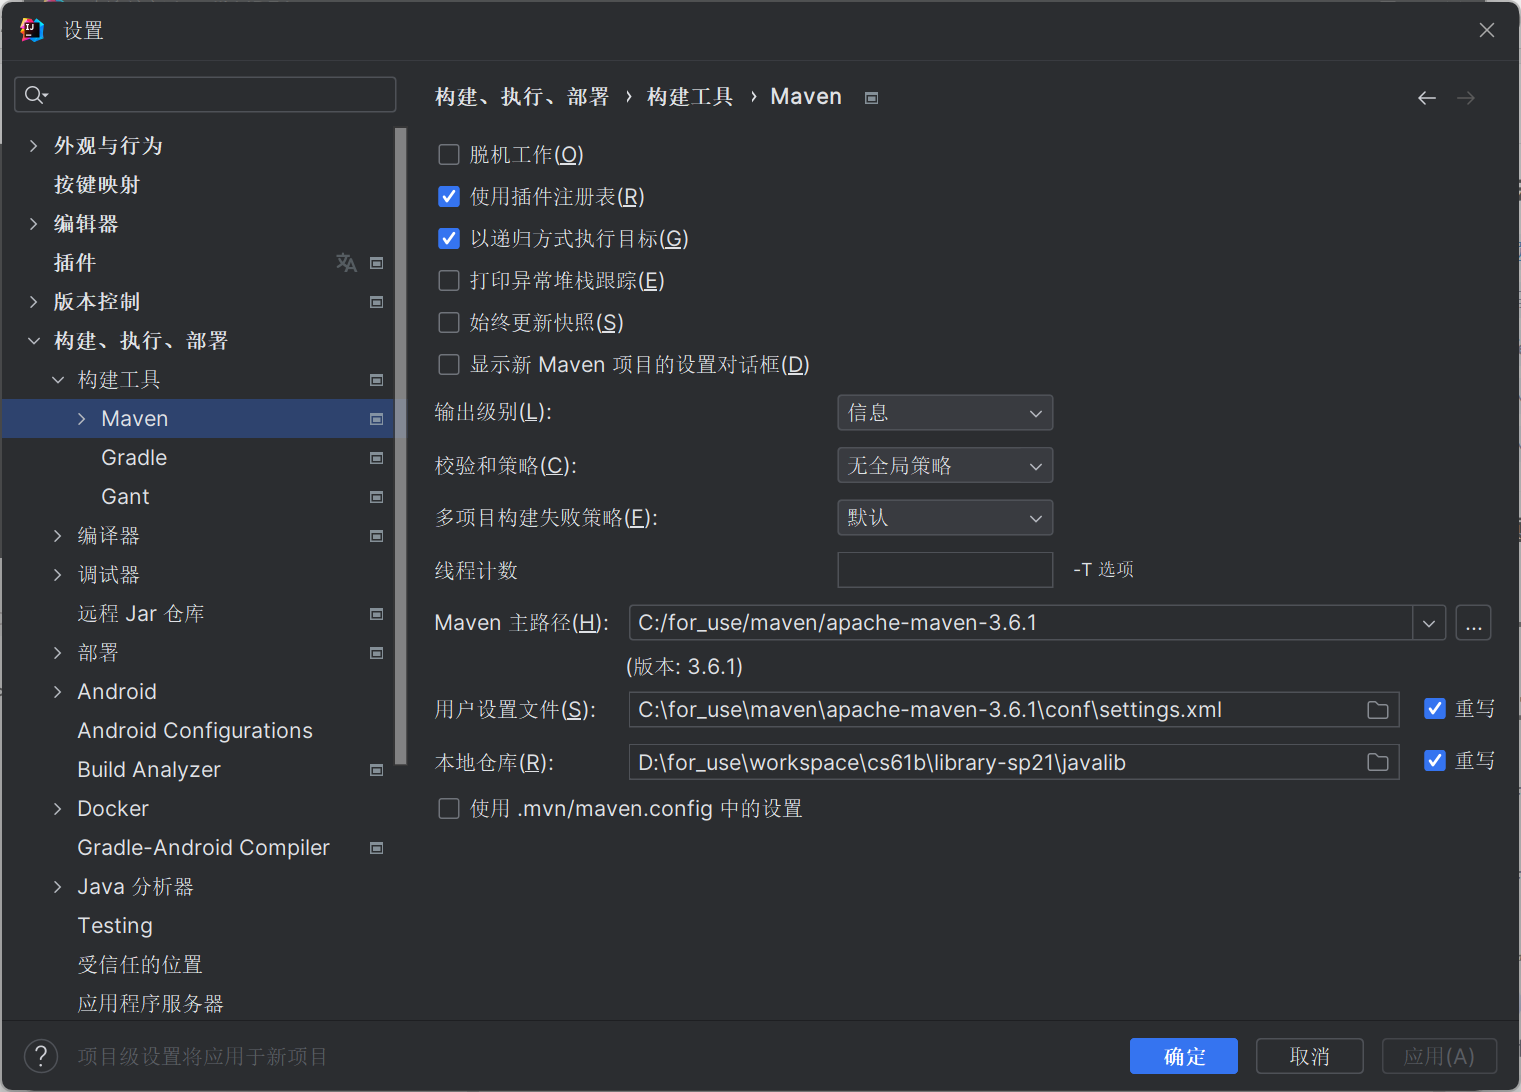Screen dimensions: 1521x1092
Task: Click the folder icon beside 本地仓库 path
Action: 1378,762
